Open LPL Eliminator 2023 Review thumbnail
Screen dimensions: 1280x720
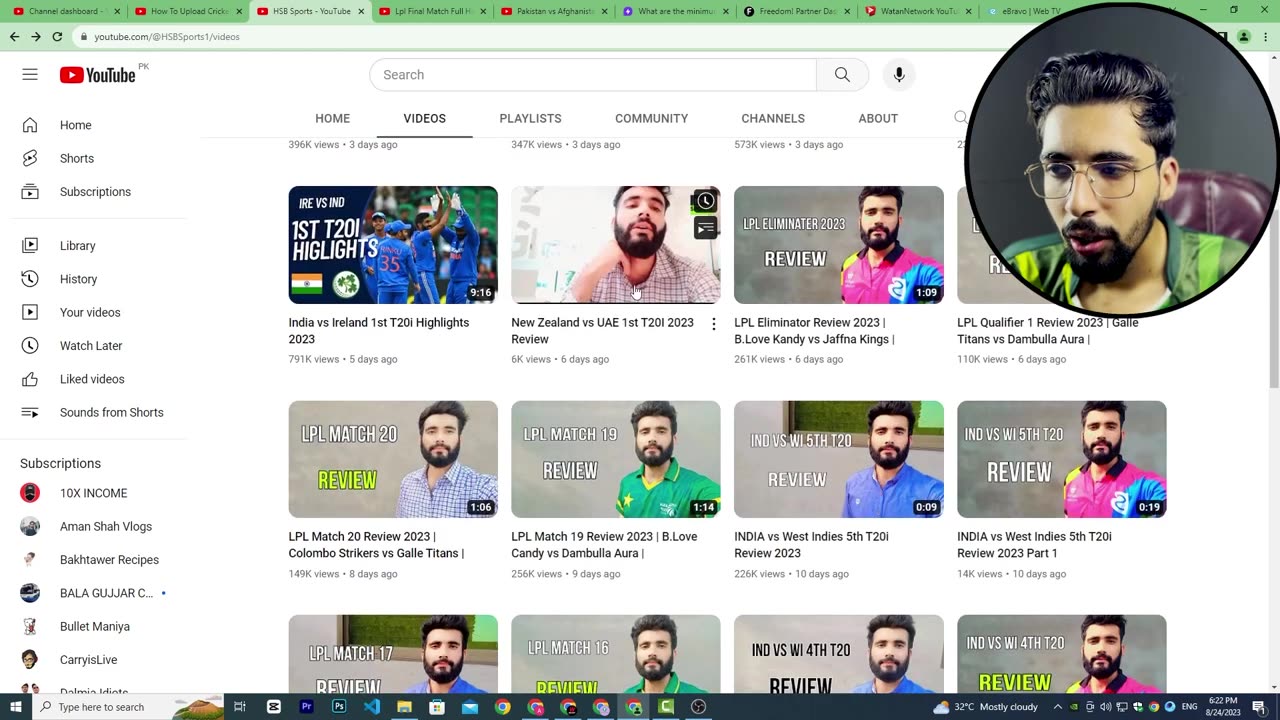click(x=839, y=245)
